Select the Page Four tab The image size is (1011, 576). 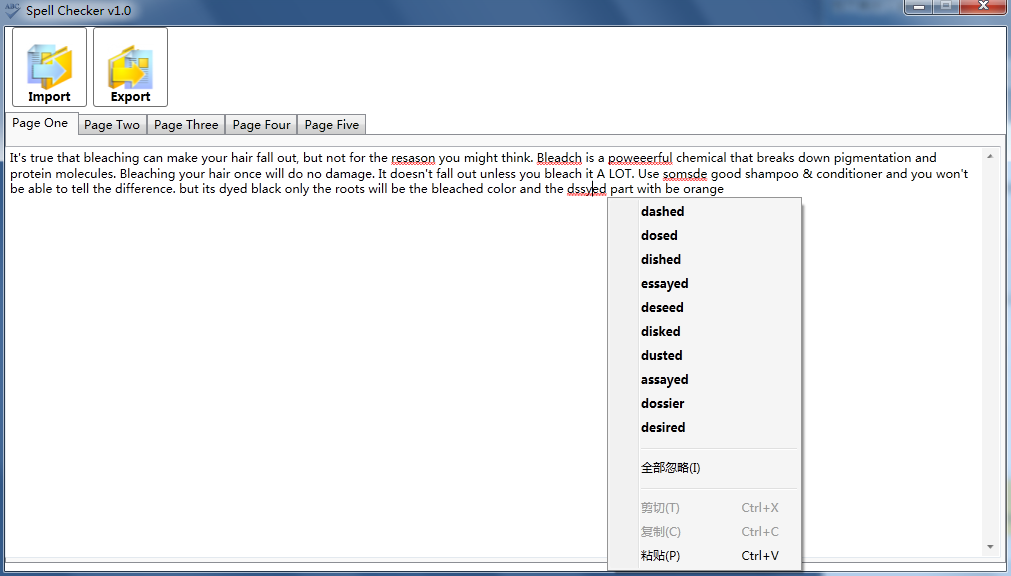pos(261,125)
